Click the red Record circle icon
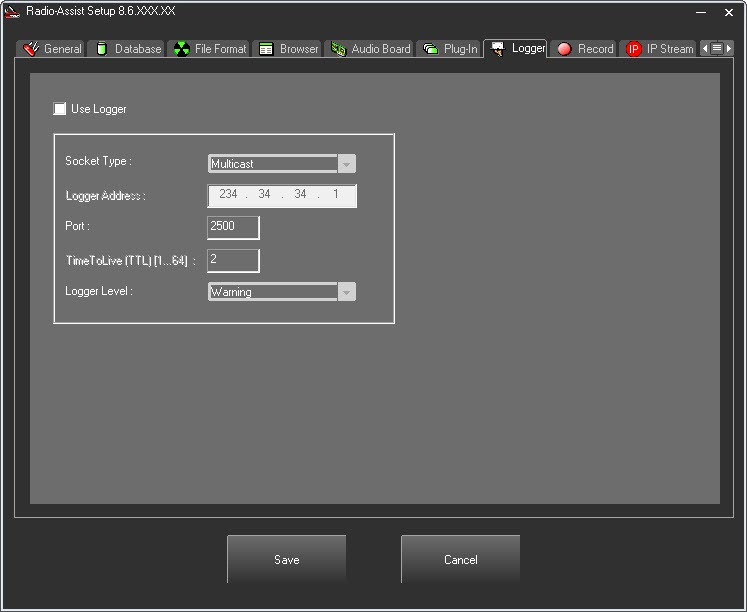 (564, 49)
